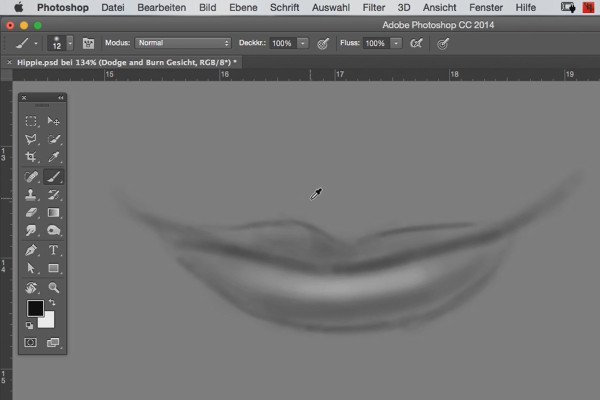Select the Sponge tool
Image resolution: width=600 pixels, height=400 pixels.
point(53,230)
